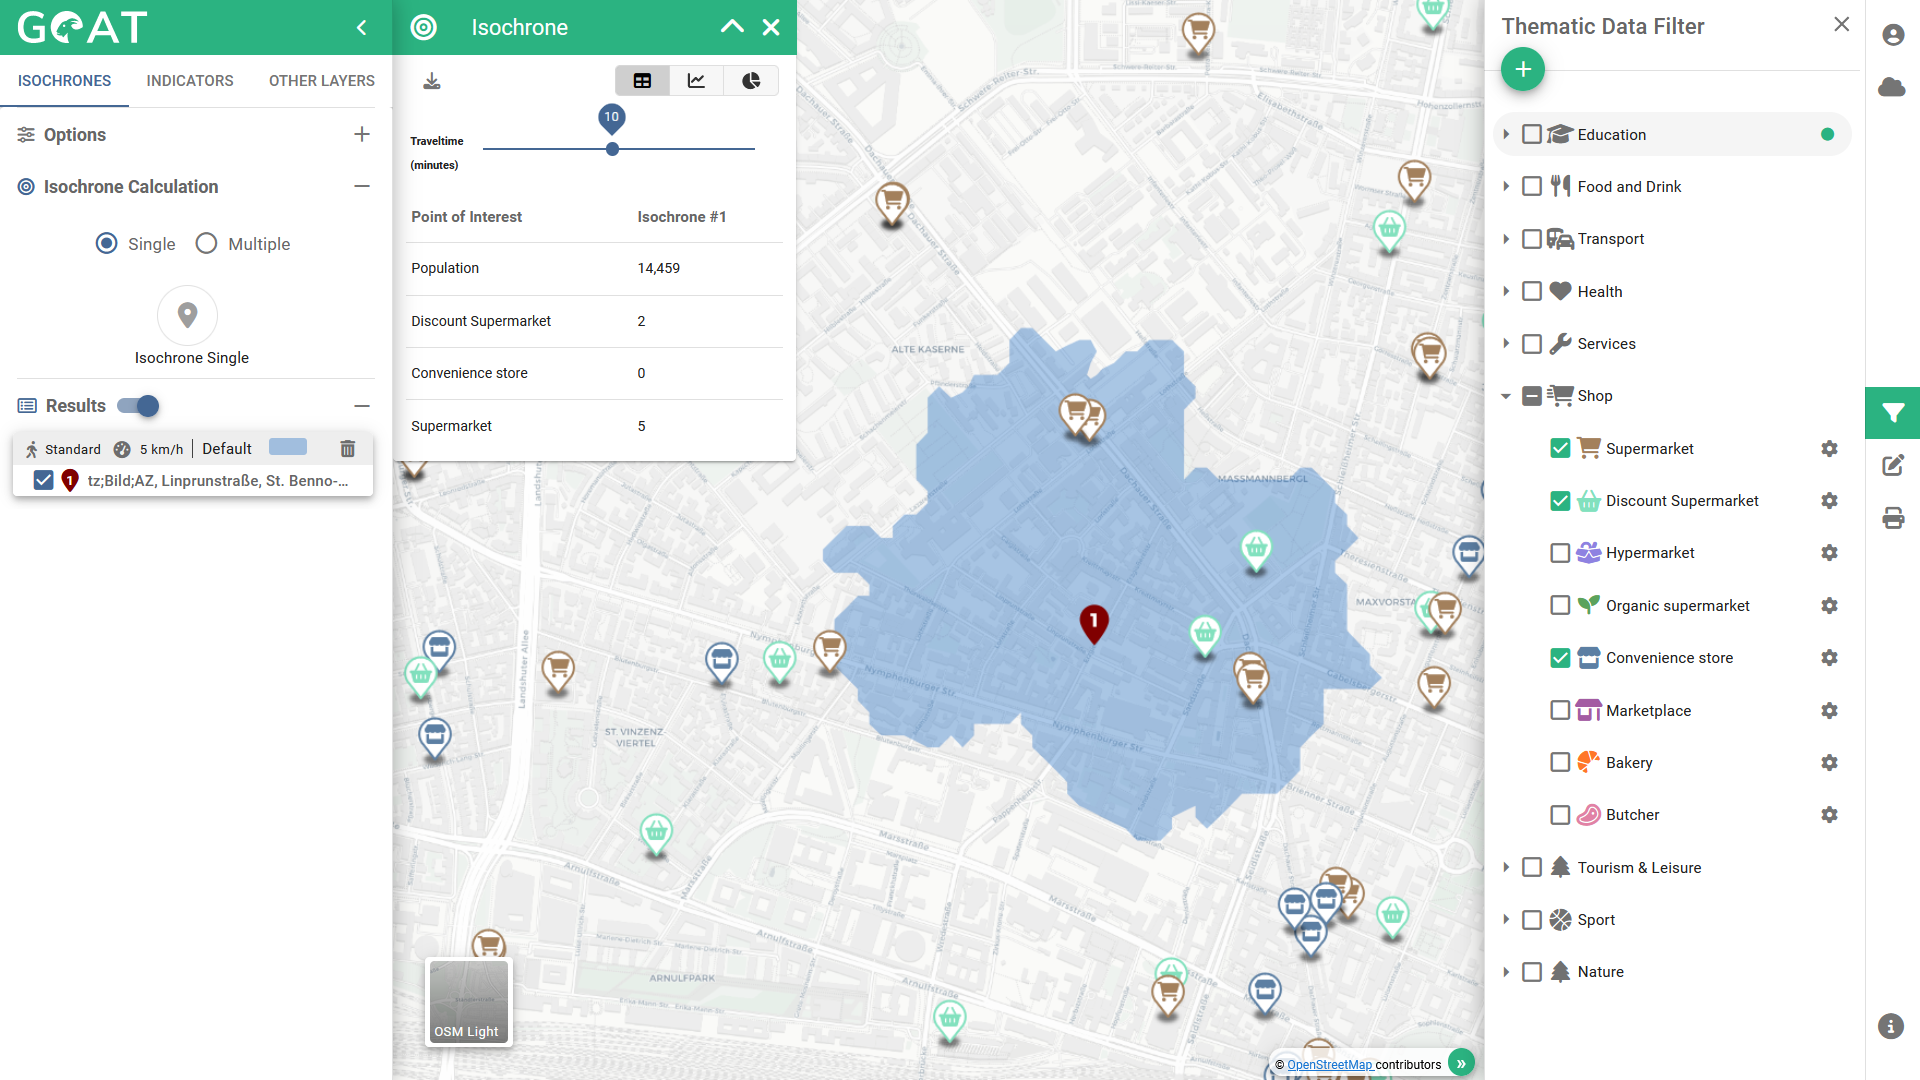Delete the isochrone result via trash icon
This screenshot has height=1080, width=1920.
[347, 449]
